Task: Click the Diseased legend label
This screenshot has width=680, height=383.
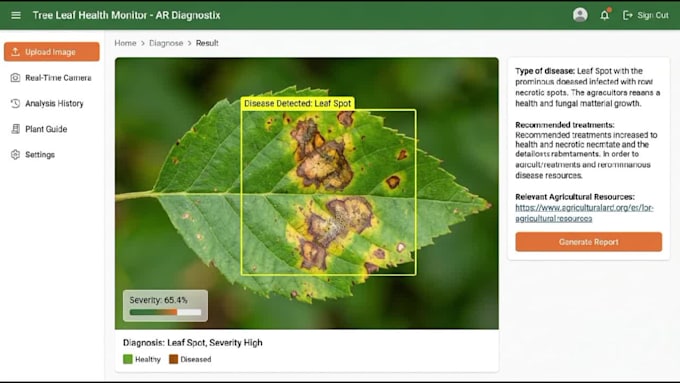Action: [196, 359]
